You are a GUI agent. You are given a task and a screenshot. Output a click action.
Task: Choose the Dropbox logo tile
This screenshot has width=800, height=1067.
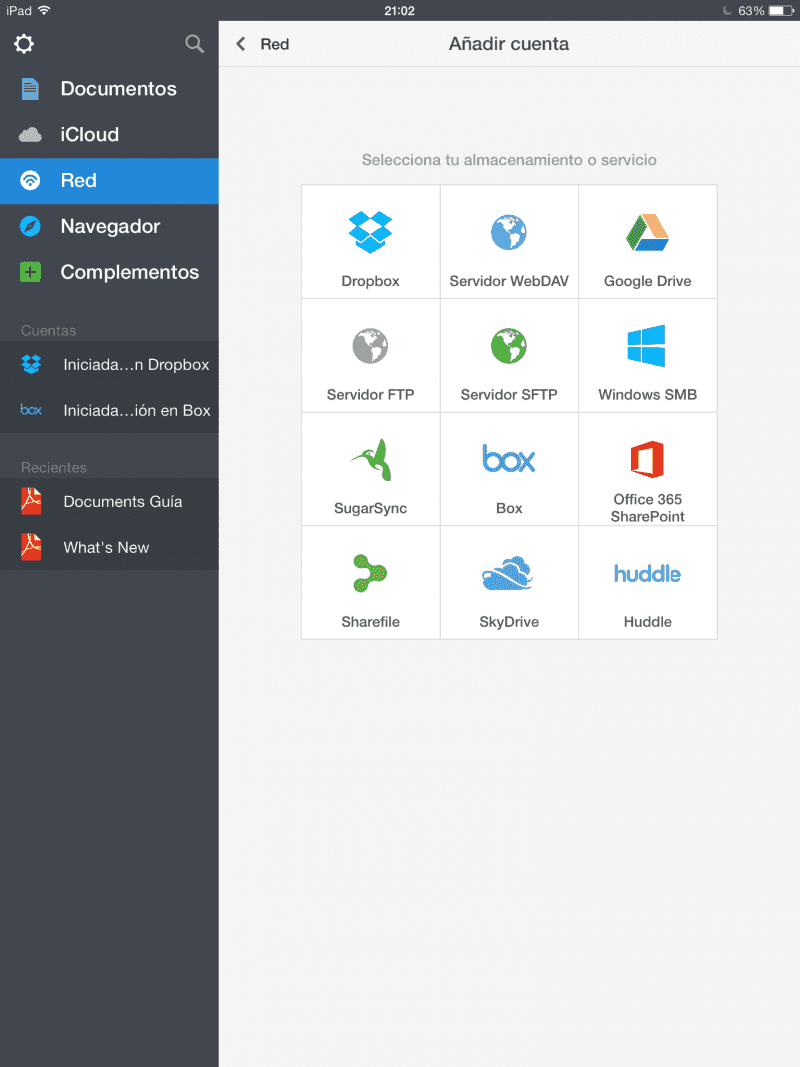click(370, 232)
